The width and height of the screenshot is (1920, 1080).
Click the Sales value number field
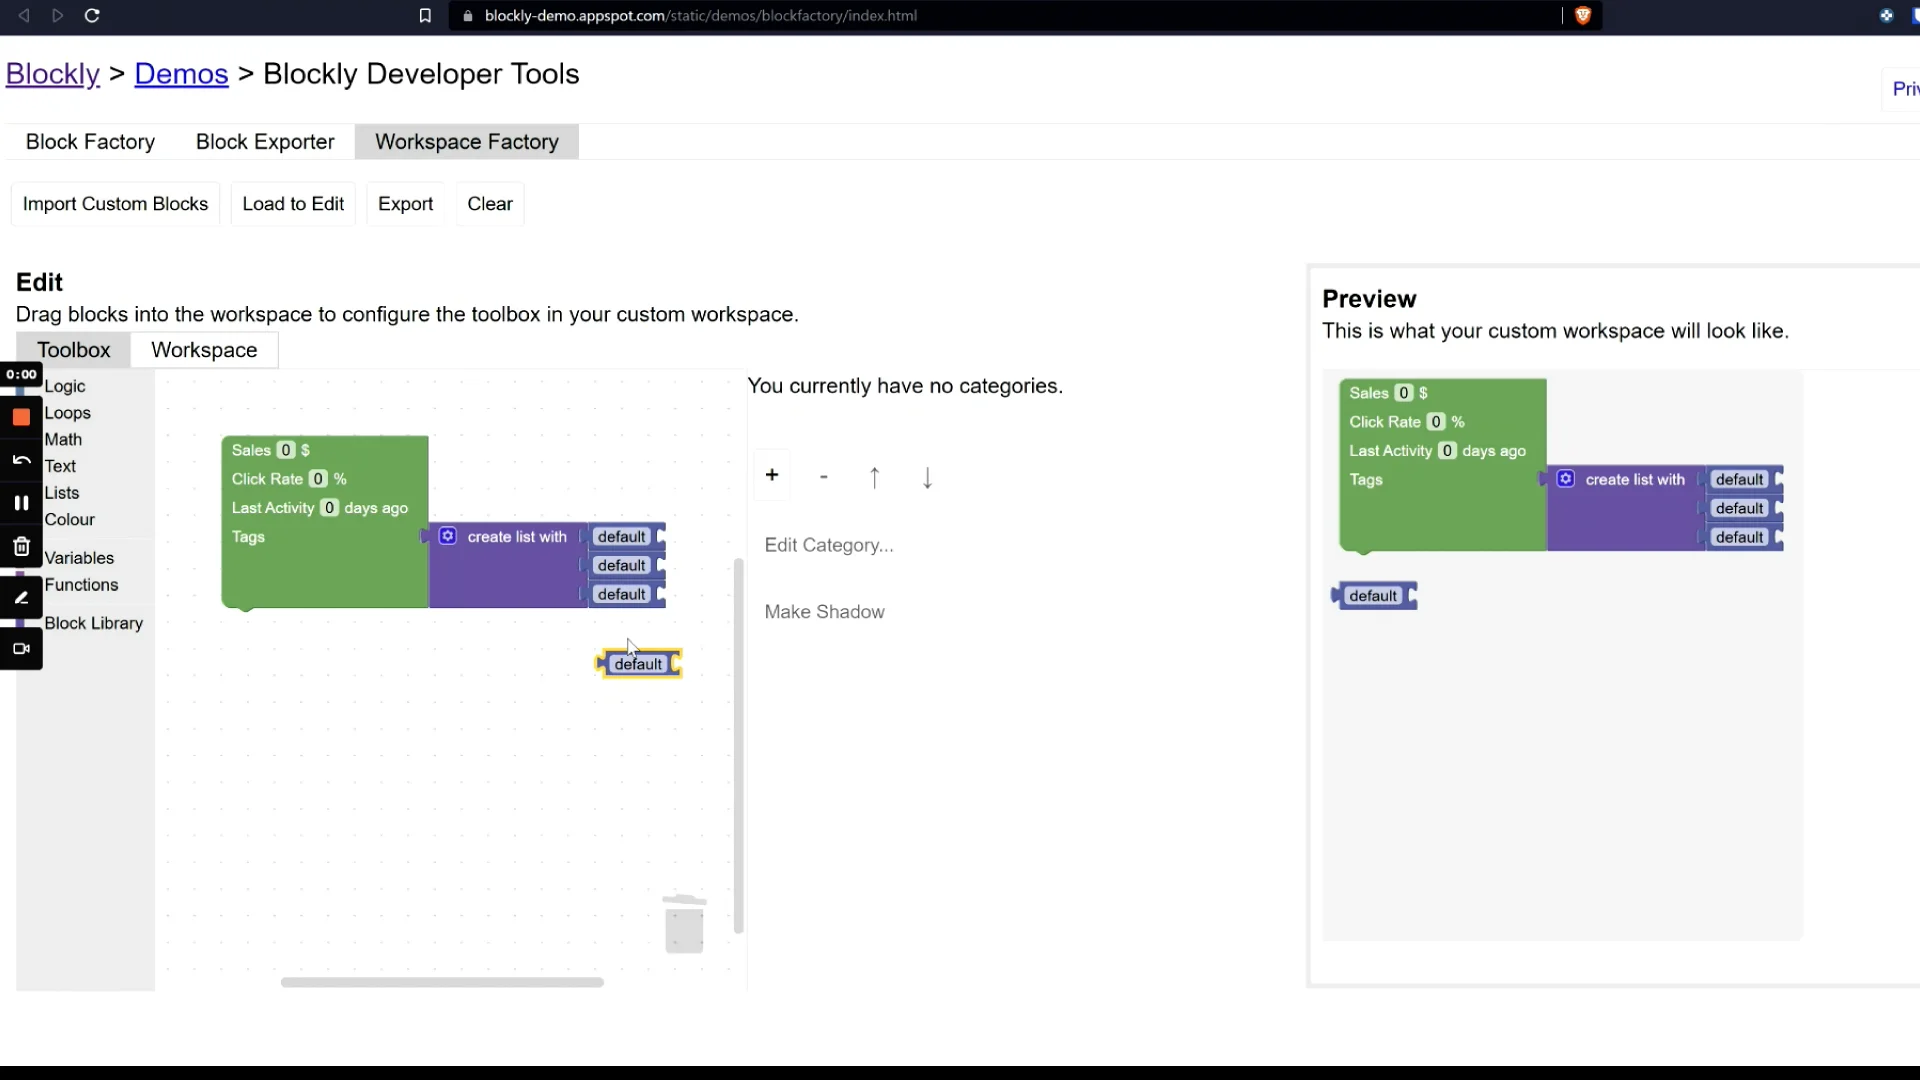[x=286, y=450]
